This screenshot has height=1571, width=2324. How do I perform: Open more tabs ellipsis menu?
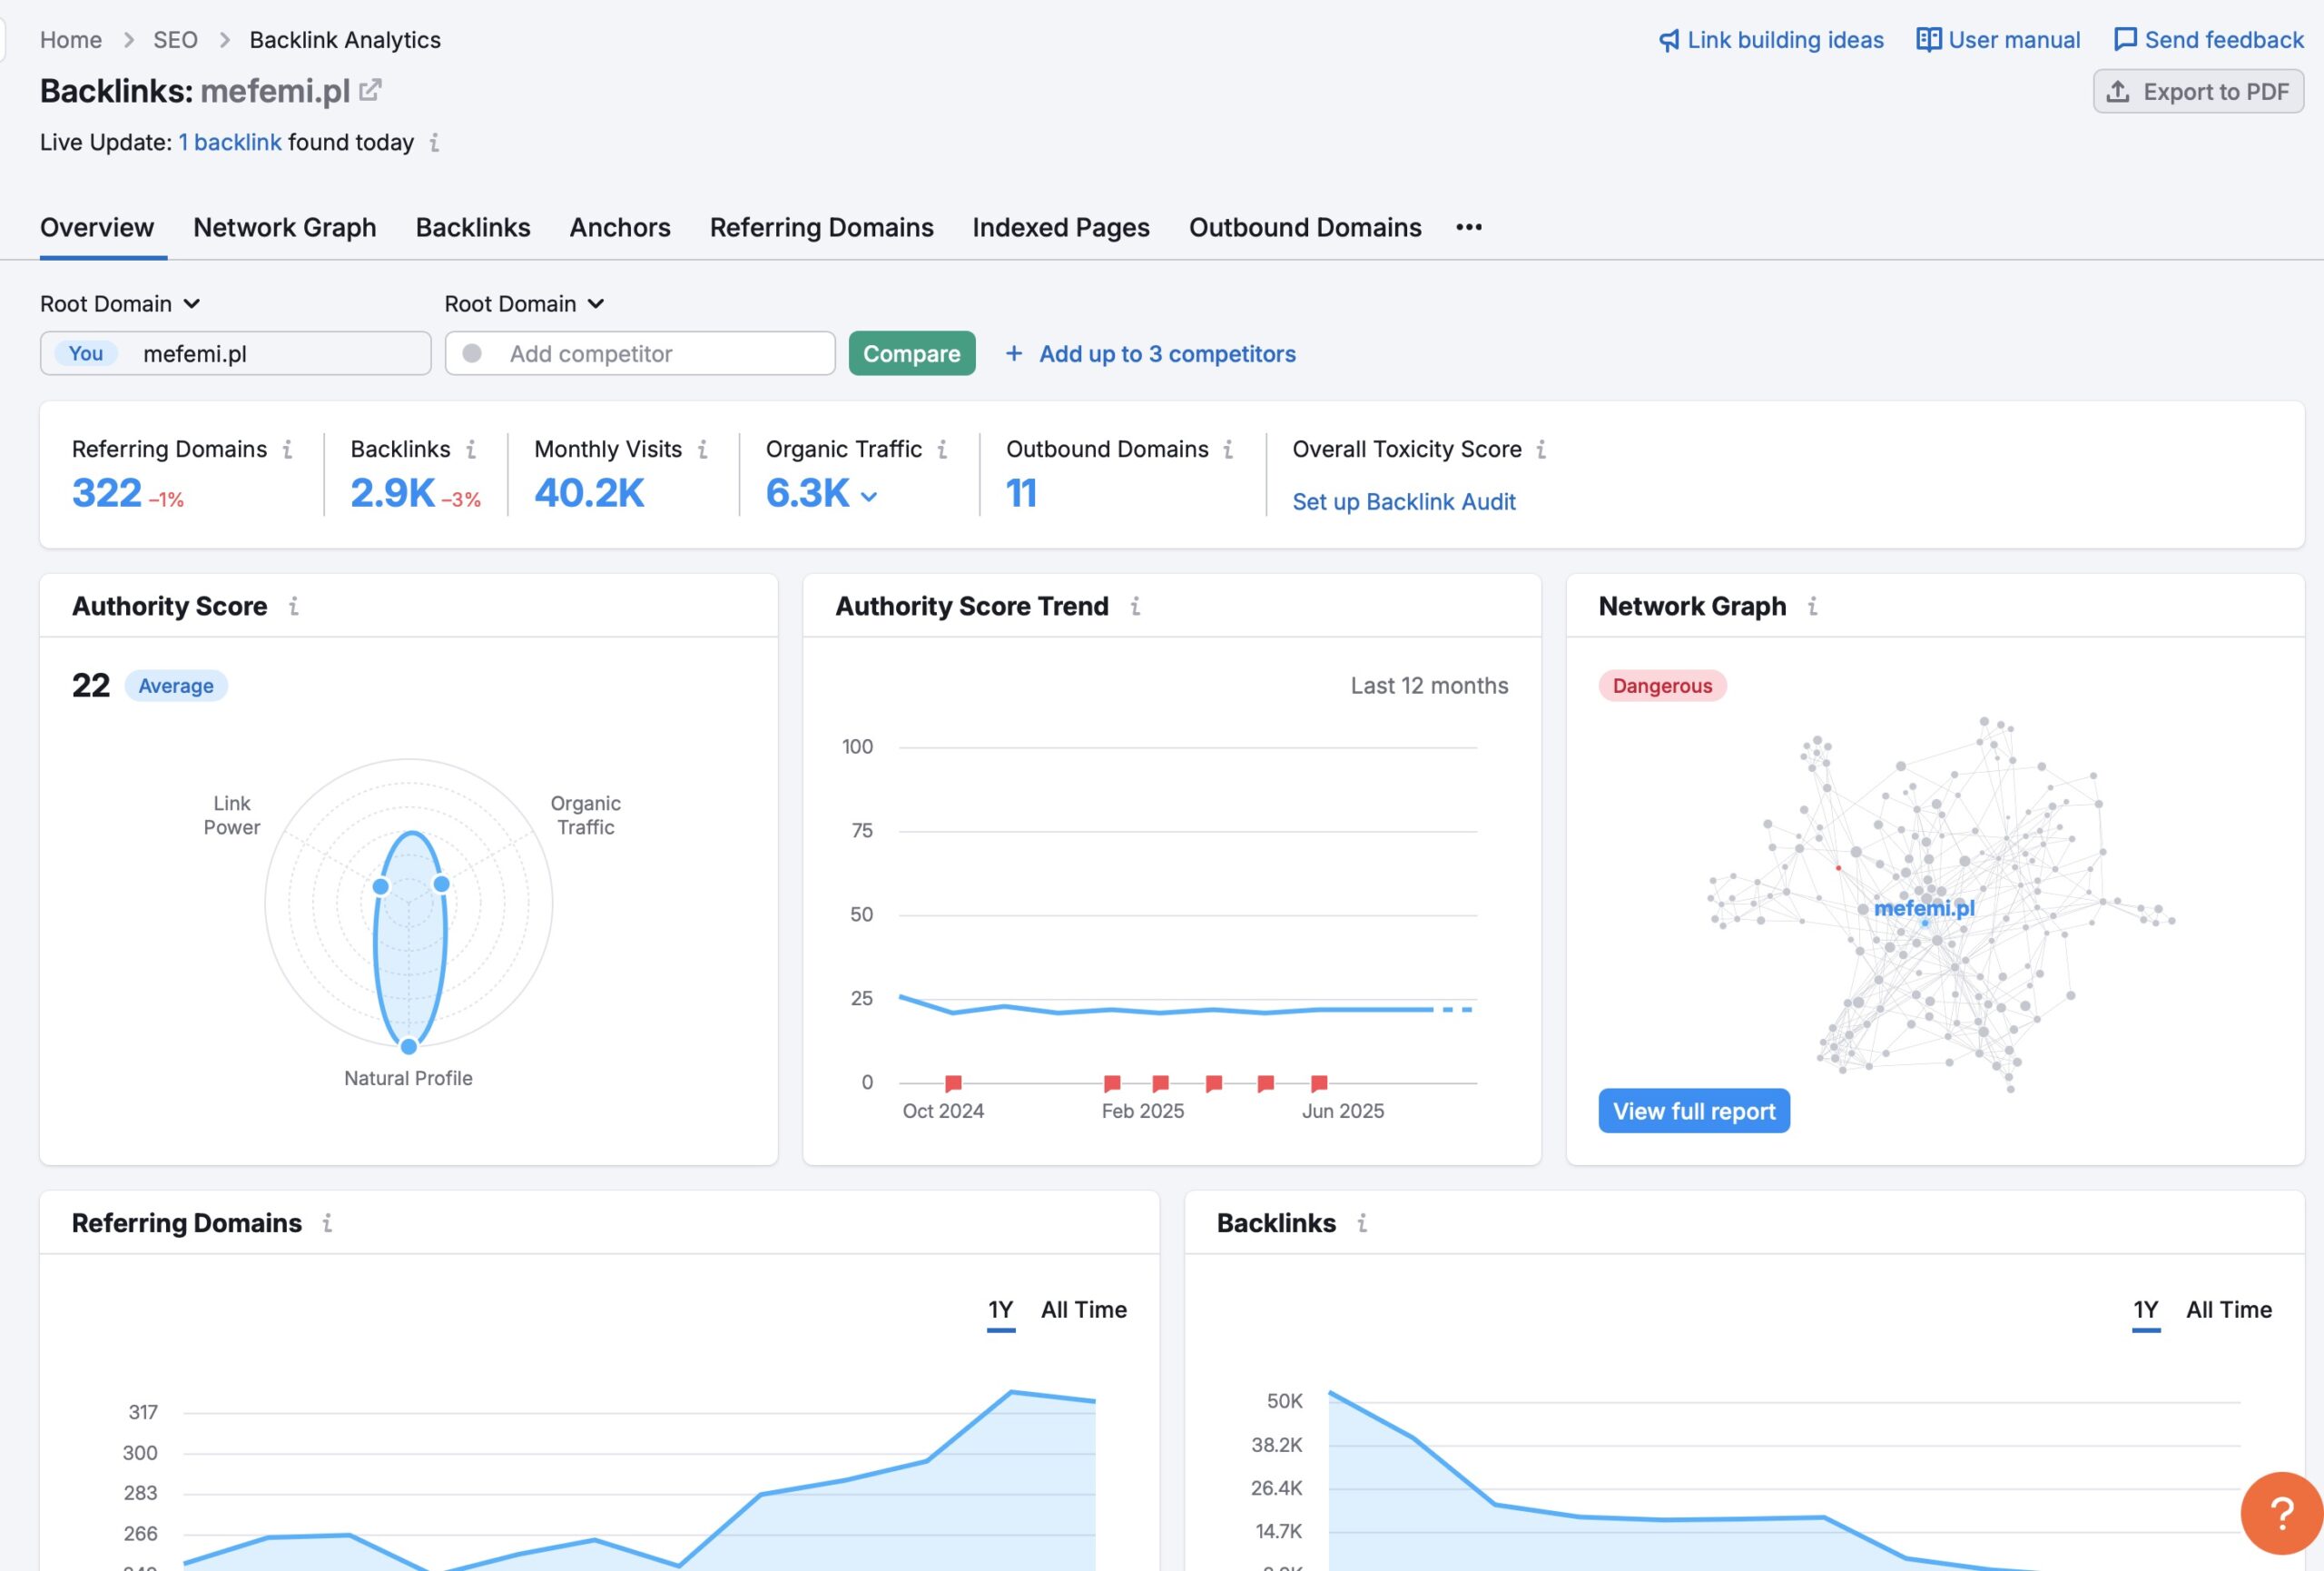point(1468,227)
